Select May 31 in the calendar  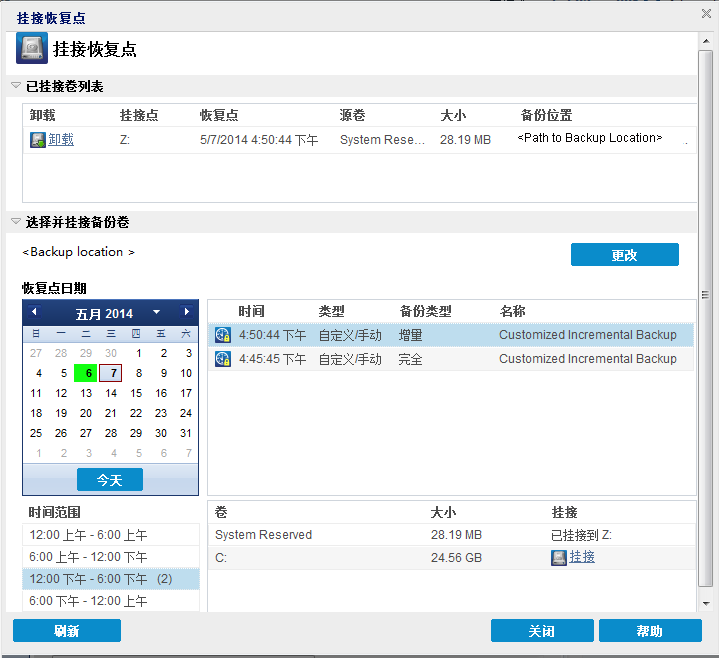coord(186,433)
